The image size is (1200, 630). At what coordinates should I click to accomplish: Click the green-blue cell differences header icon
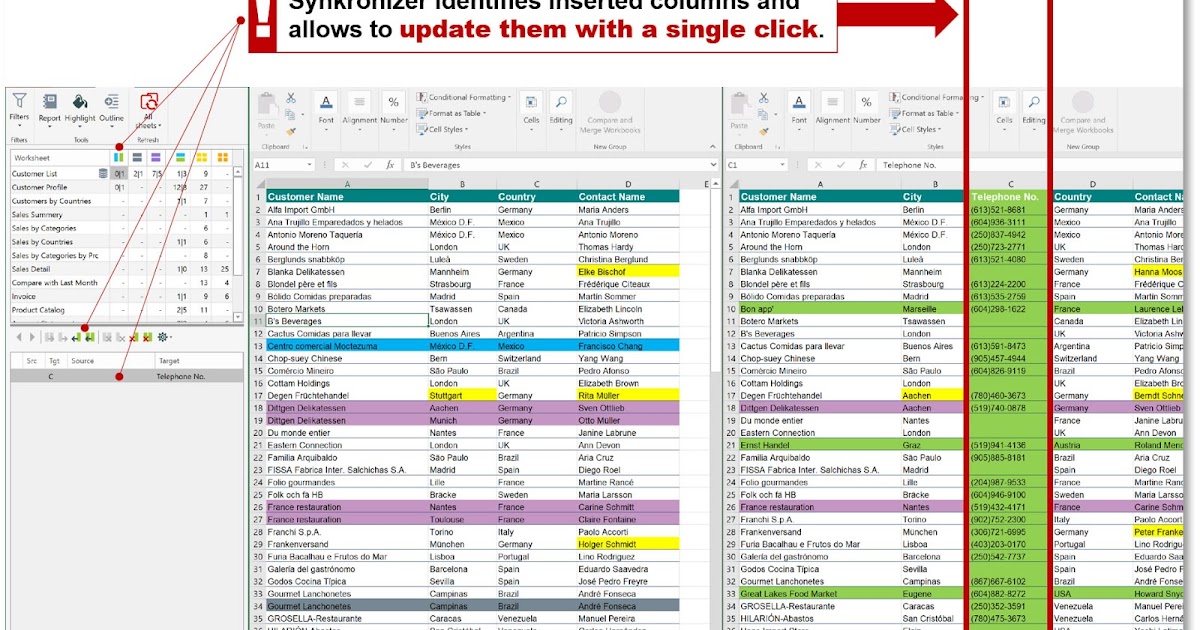180,157
